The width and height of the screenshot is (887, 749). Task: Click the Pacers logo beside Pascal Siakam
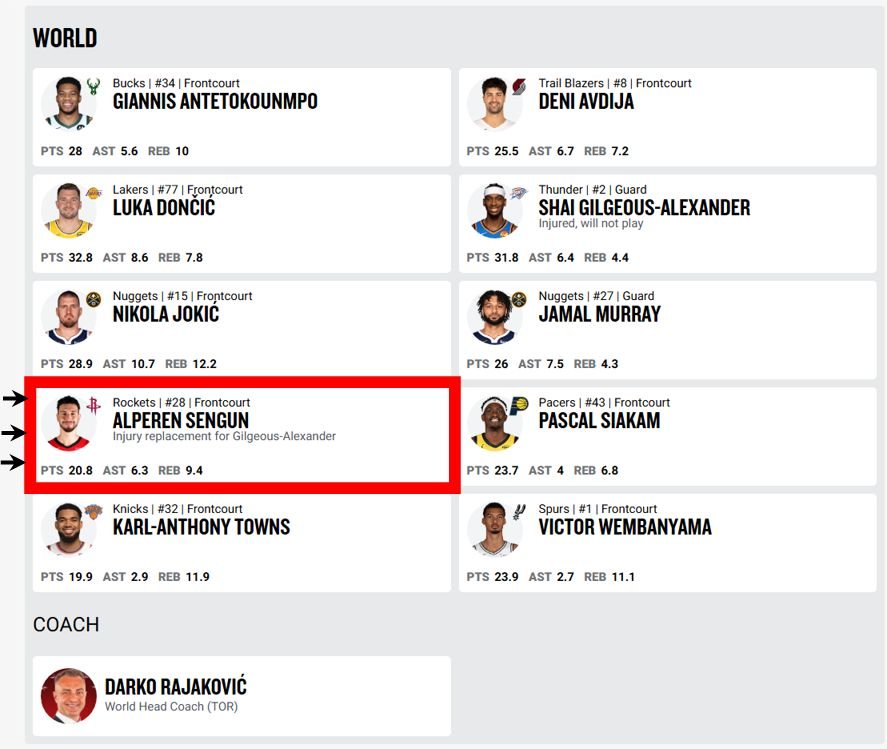pos(519,406)
